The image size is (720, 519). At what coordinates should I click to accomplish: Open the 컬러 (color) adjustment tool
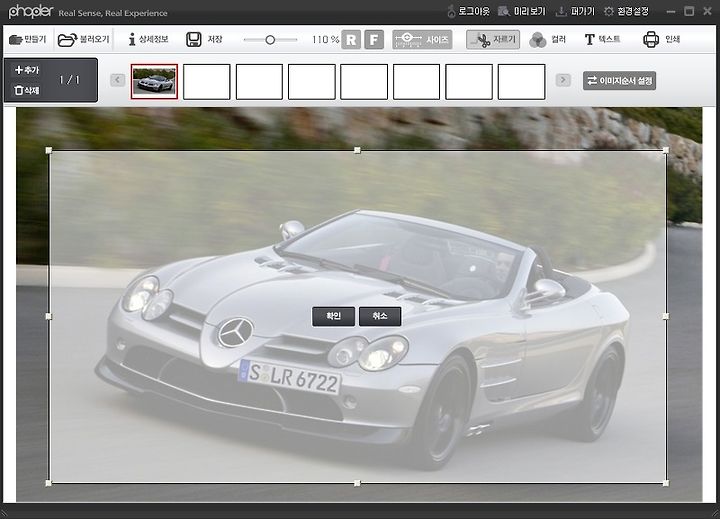547,39
